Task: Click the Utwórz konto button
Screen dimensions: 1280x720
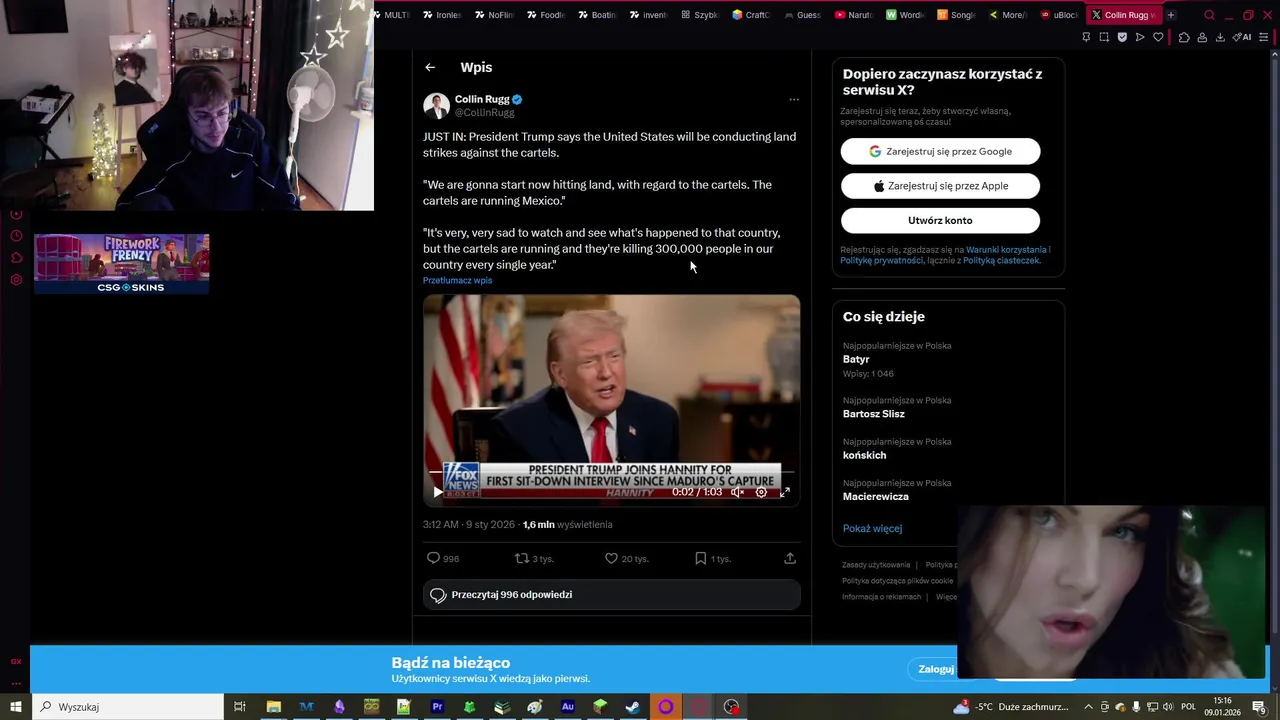Action: (940, 220)
